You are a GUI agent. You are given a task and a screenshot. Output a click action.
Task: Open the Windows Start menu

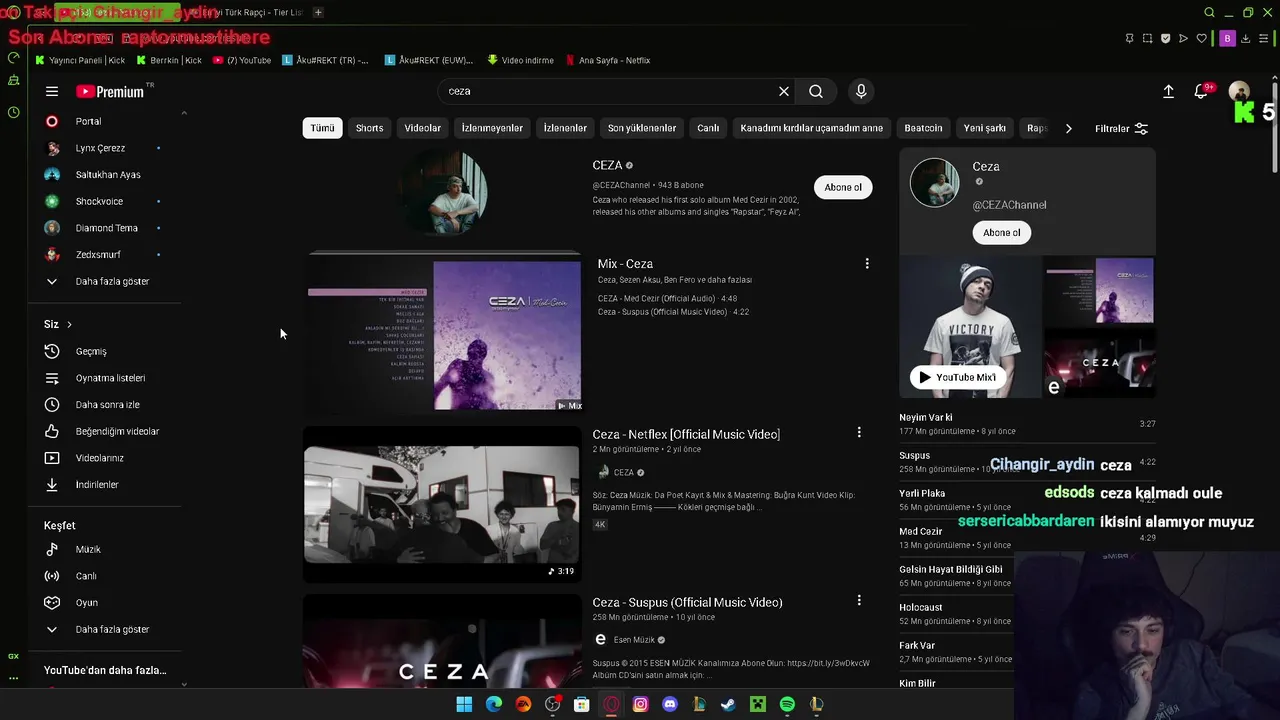click(464, 705)
